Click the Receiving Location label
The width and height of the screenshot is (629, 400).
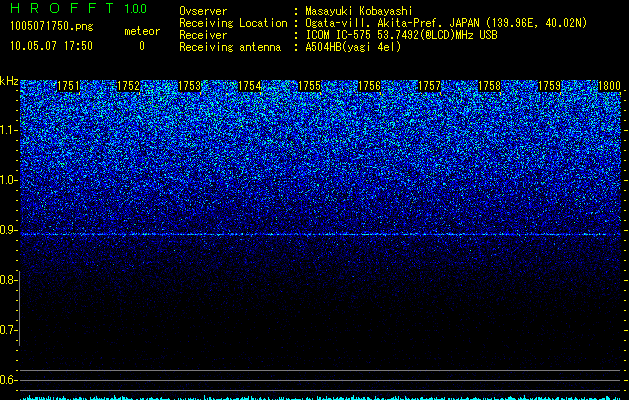(x=233, y=23)
